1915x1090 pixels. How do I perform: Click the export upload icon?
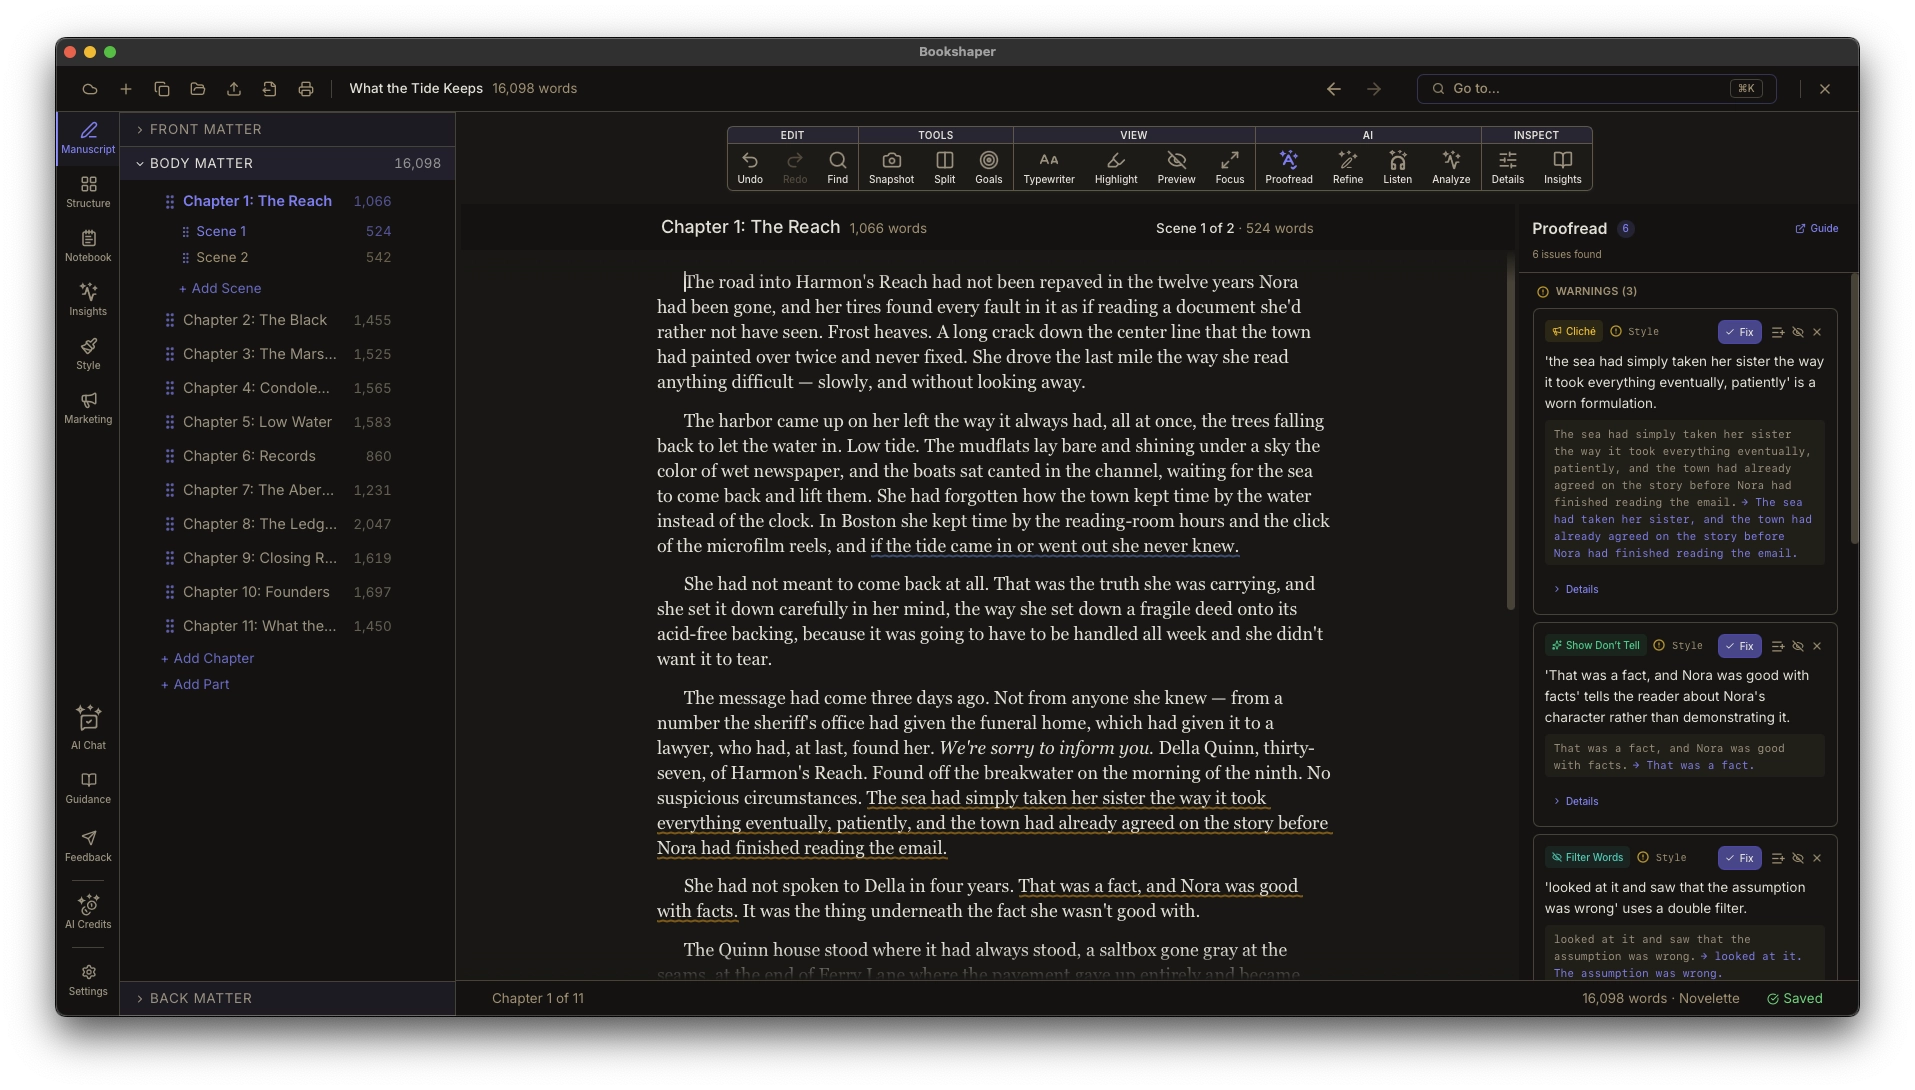point(234,89)
